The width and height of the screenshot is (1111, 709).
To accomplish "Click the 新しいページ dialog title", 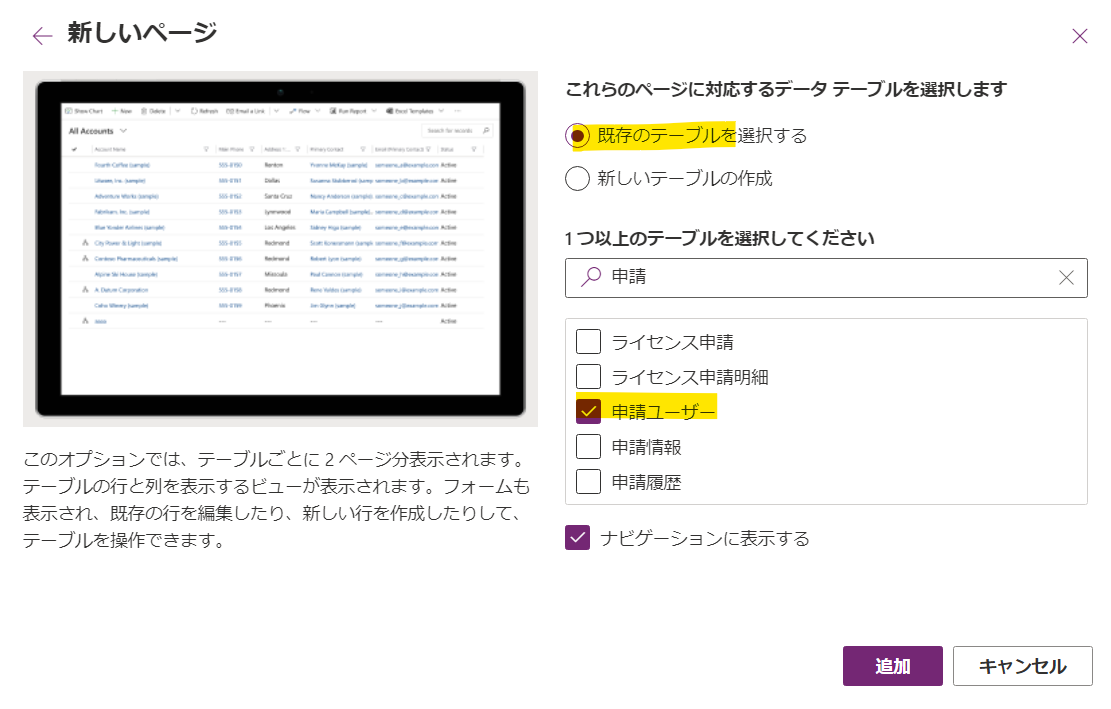I will pos(142,33).
